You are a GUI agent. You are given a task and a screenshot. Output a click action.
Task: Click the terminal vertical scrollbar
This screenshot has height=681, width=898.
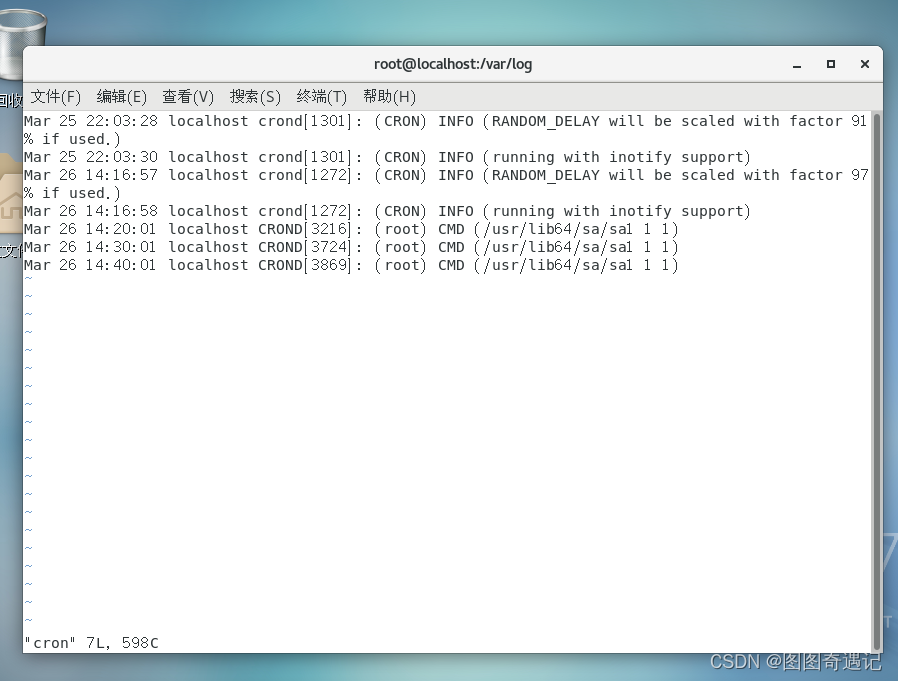(876, 382)
